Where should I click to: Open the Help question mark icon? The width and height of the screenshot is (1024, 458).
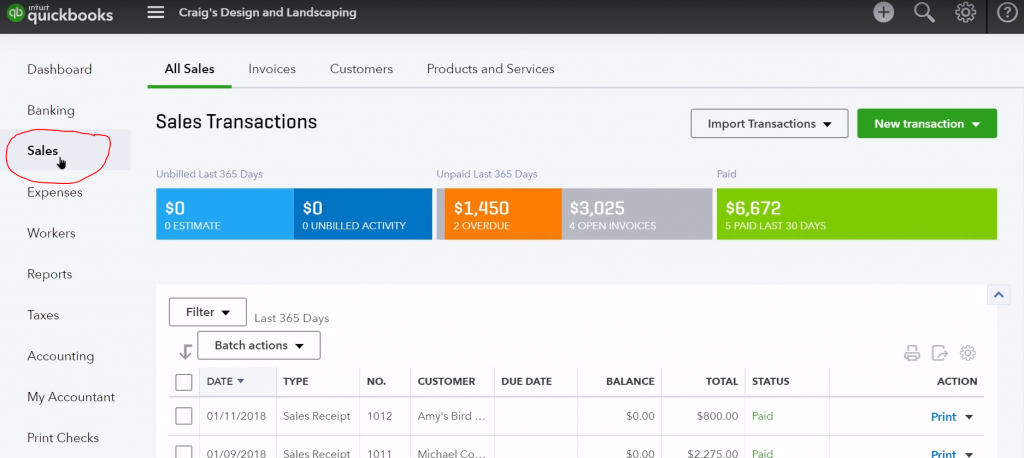pos(1006,13)
